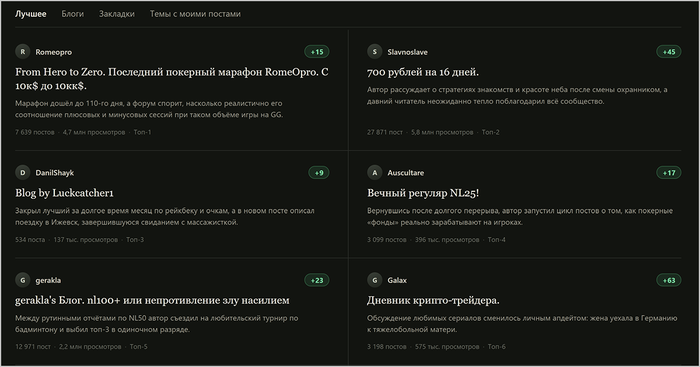The image size is (700, 367).
Task: Click the 396 тыс. просмотров stat
Action: 447,240
